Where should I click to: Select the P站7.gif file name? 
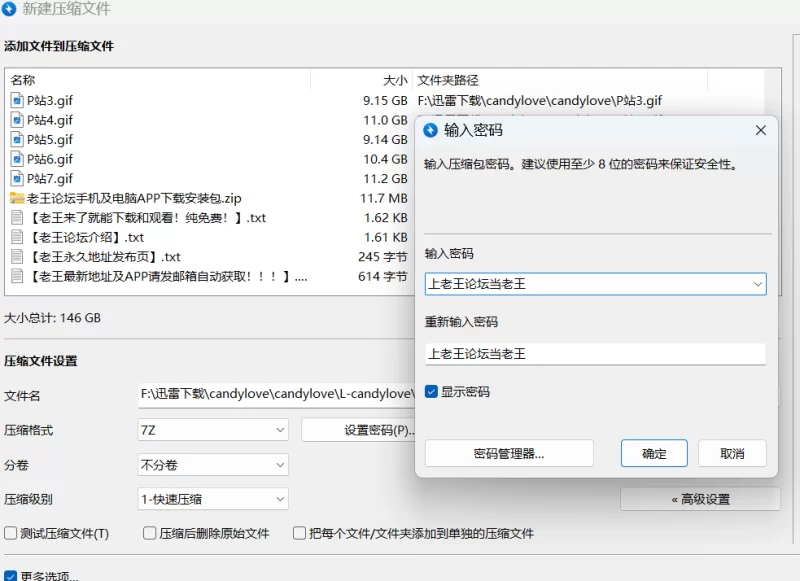point(50,179)
